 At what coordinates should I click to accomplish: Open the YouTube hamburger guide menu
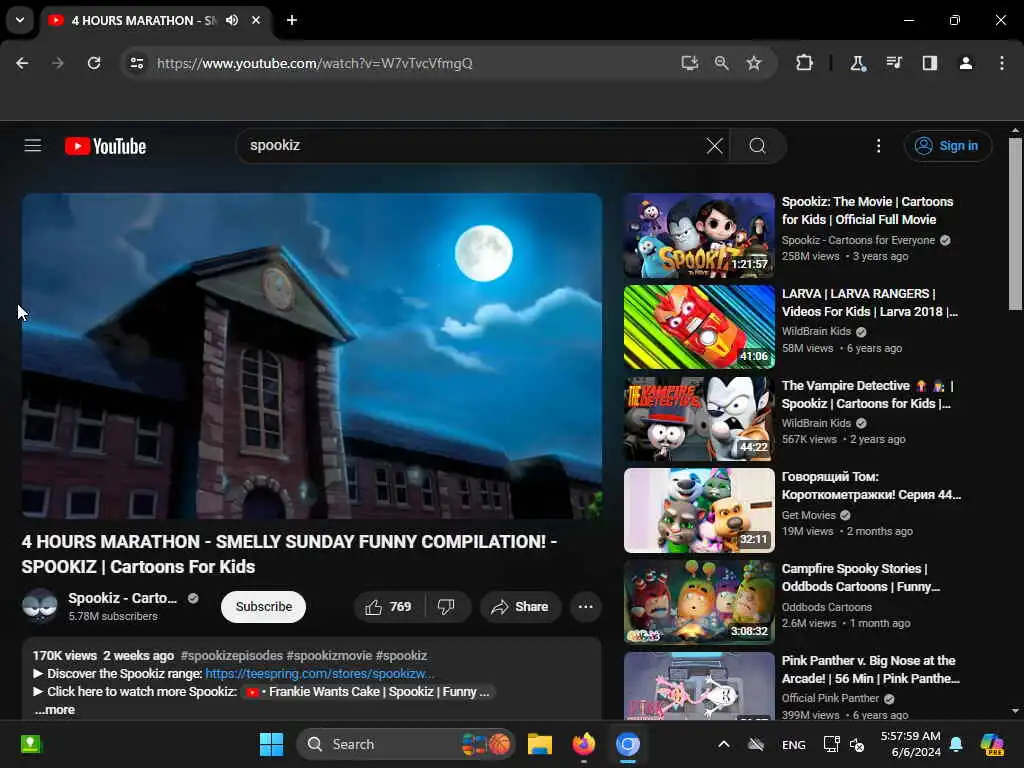click(x=33, y=146)
